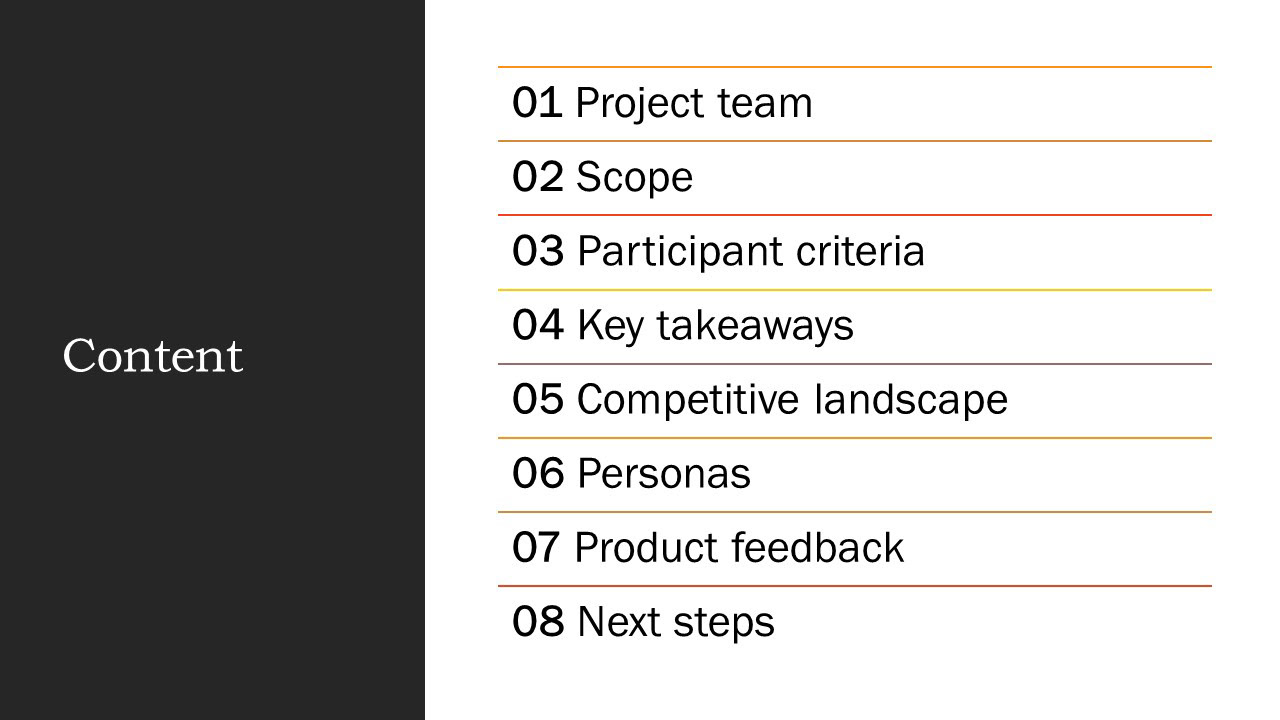Click the 'Key takeaways' entry text
This screenshot has height=720, width=1280.
715,326
